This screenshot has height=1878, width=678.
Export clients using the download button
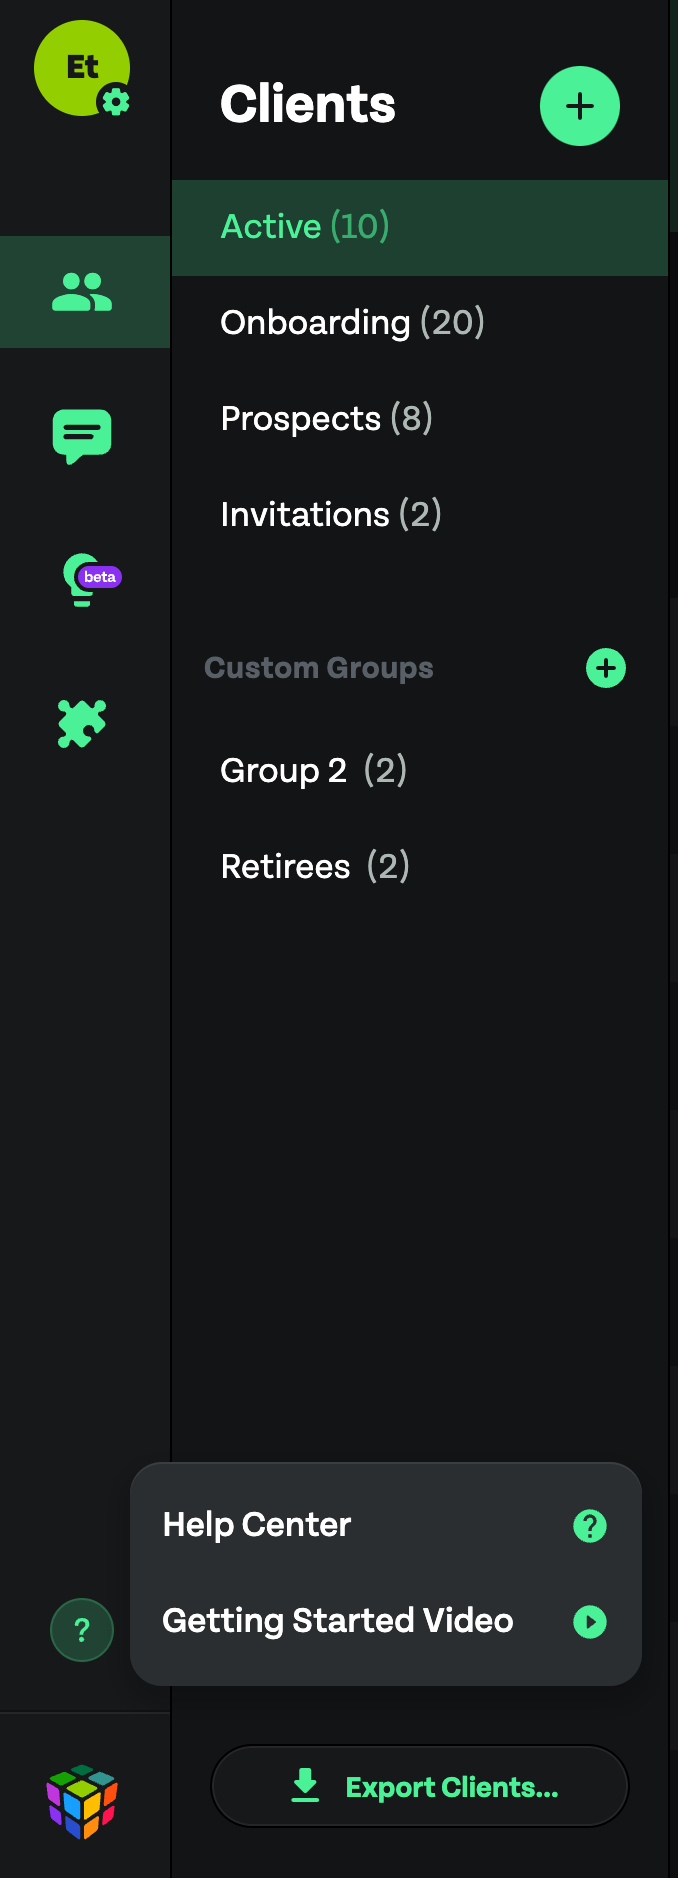419,1786
